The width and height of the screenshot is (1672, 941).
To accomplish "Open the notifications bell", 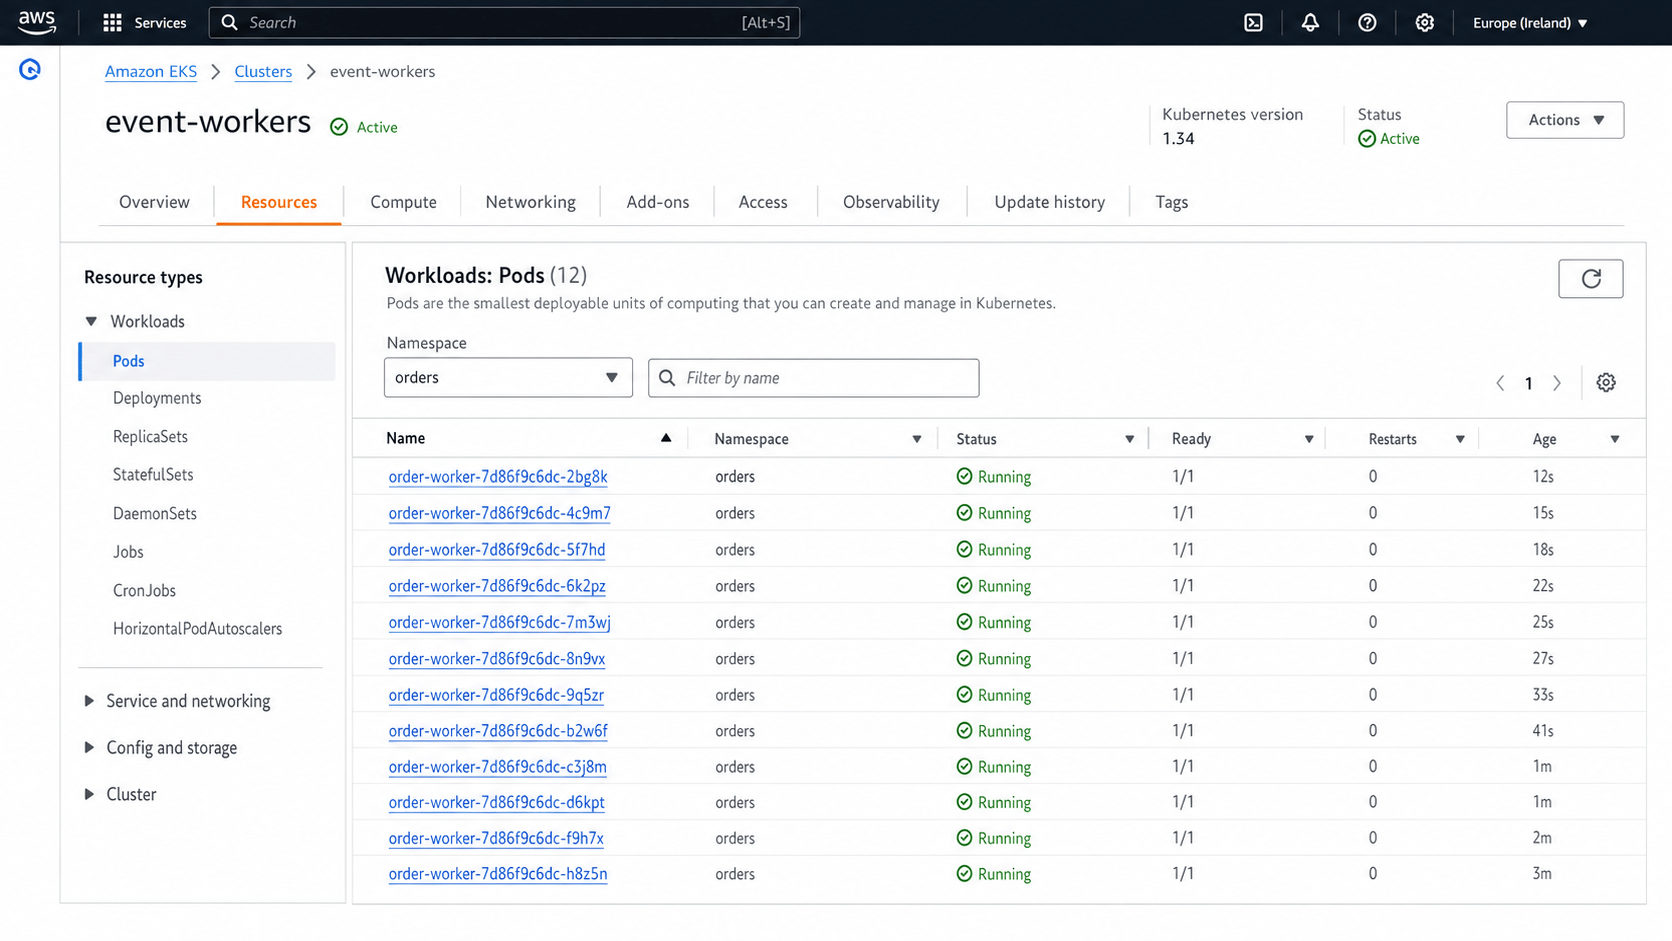I will pos(1310,22).
